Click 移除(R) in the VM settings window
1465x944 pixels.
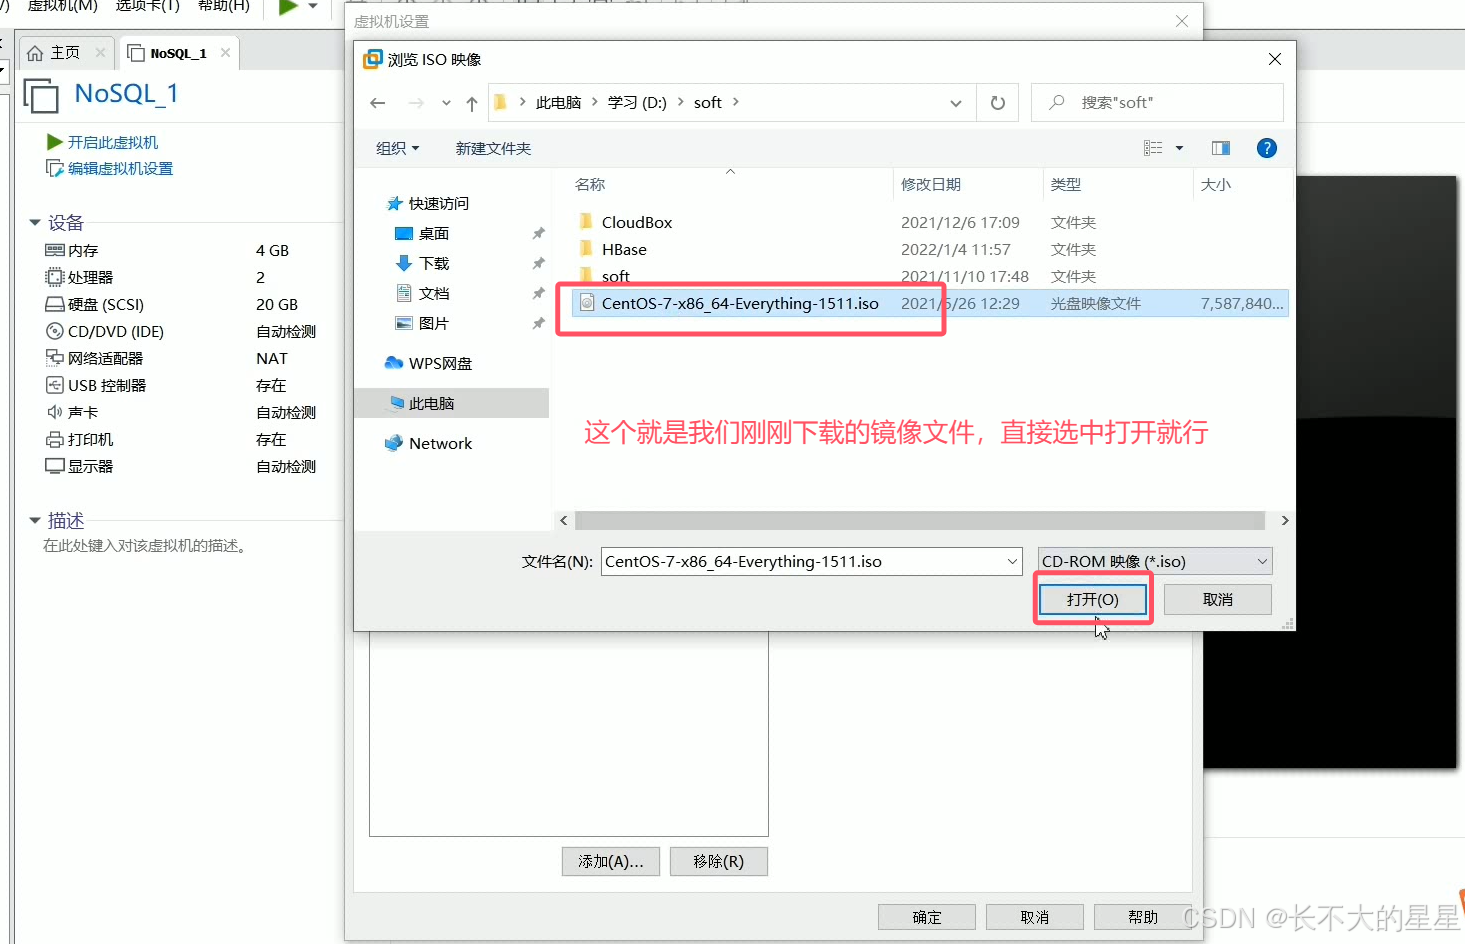coord(719,861)
